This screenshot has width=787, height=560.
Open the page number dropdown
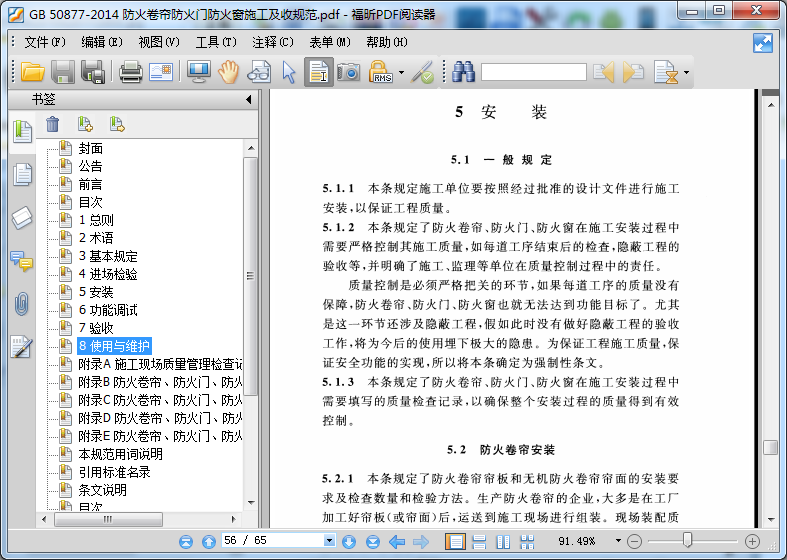[x=329, y=541]
